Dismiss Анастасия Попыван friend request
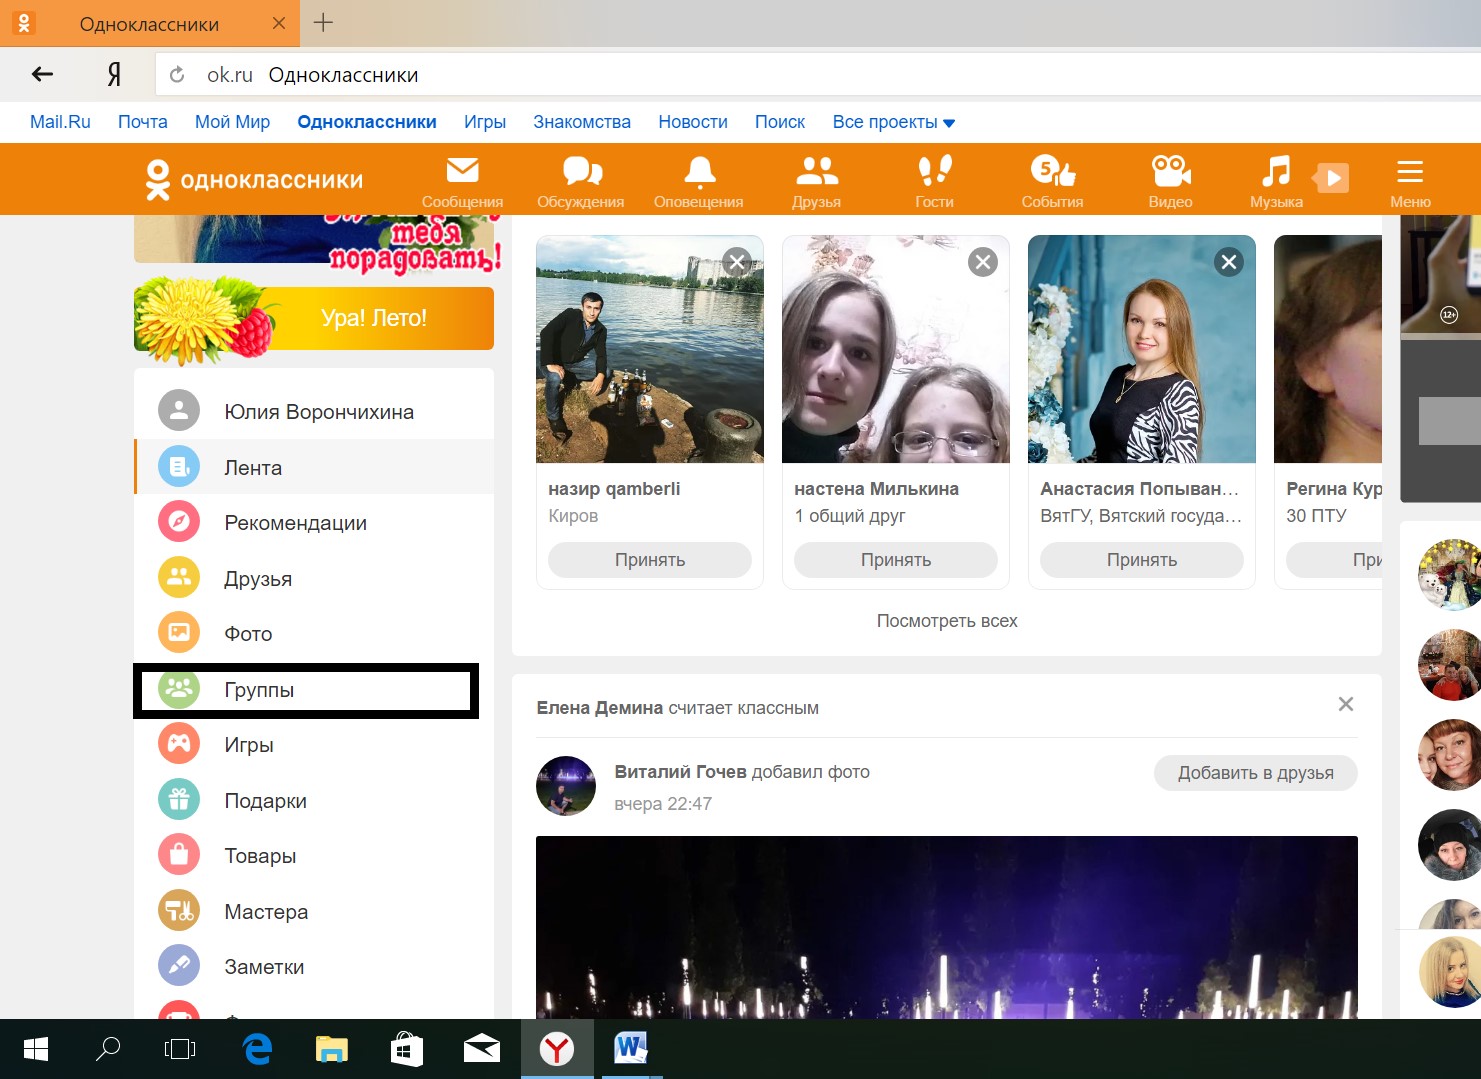The height and width of the screenshot is (1079, 1481). coord(1229,262)
